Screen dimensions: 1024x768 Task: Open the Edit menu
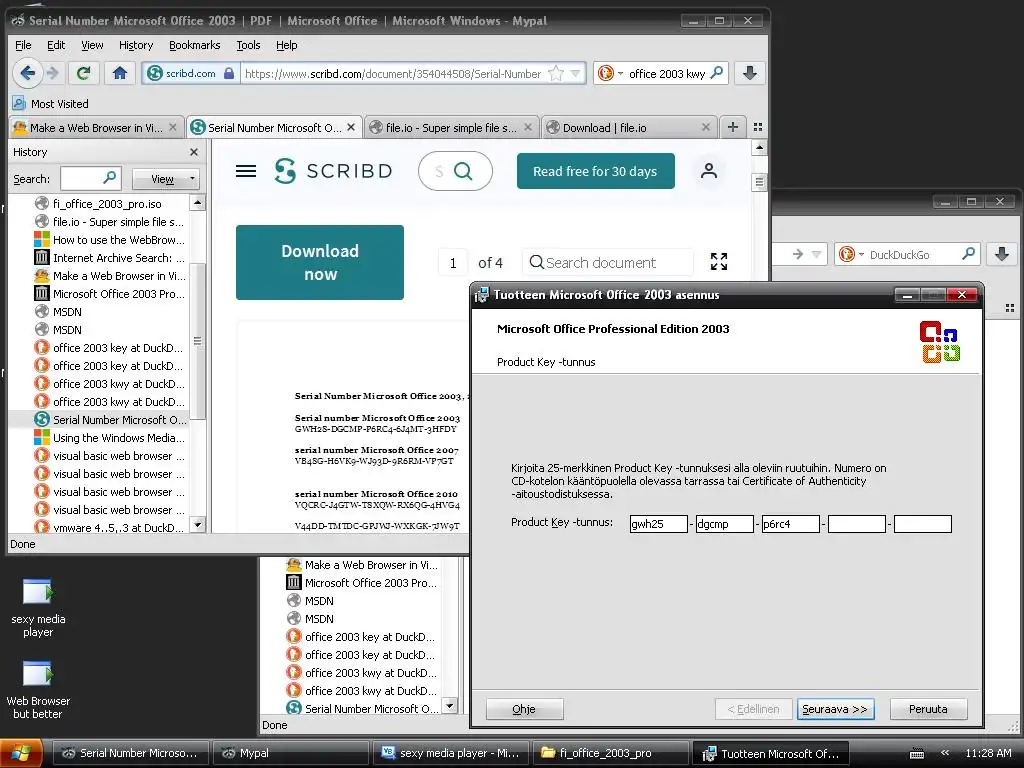(x=56, y=45)
